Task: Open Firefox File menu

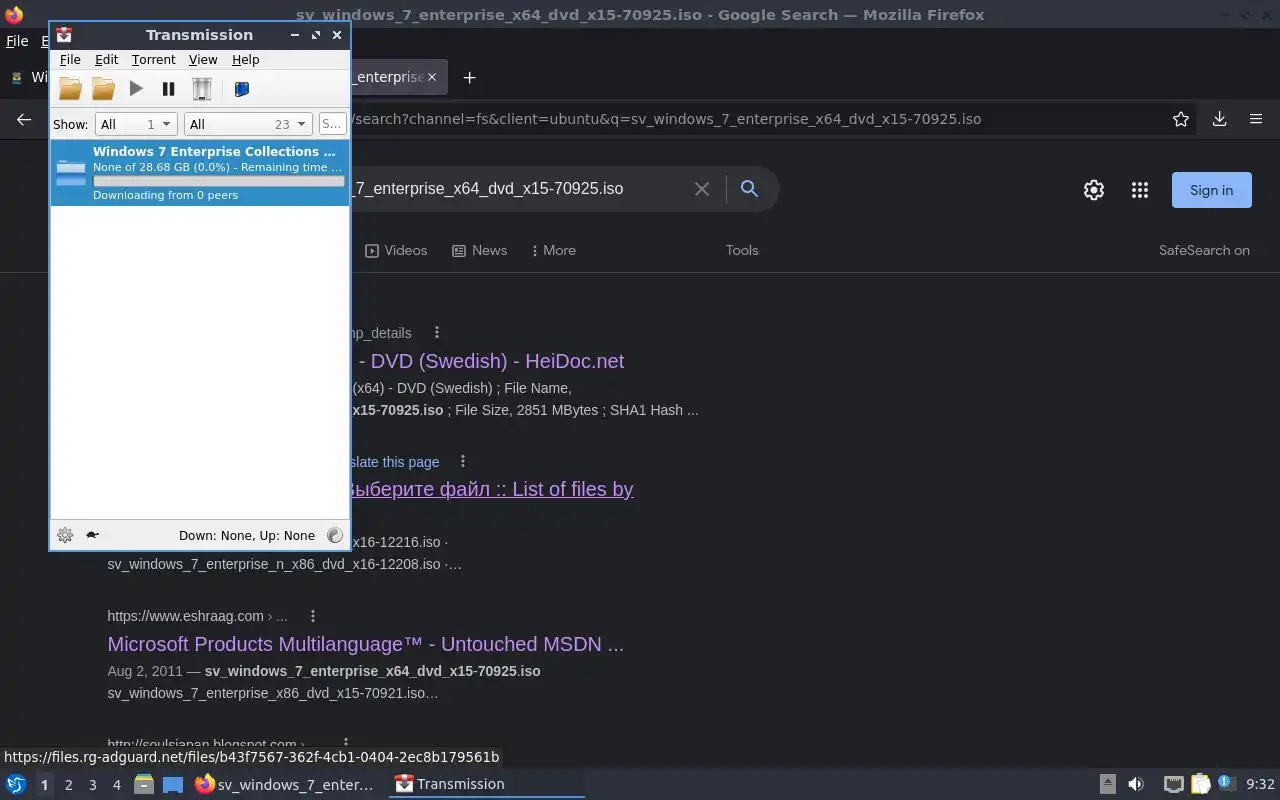Action: tap(17, 41)
